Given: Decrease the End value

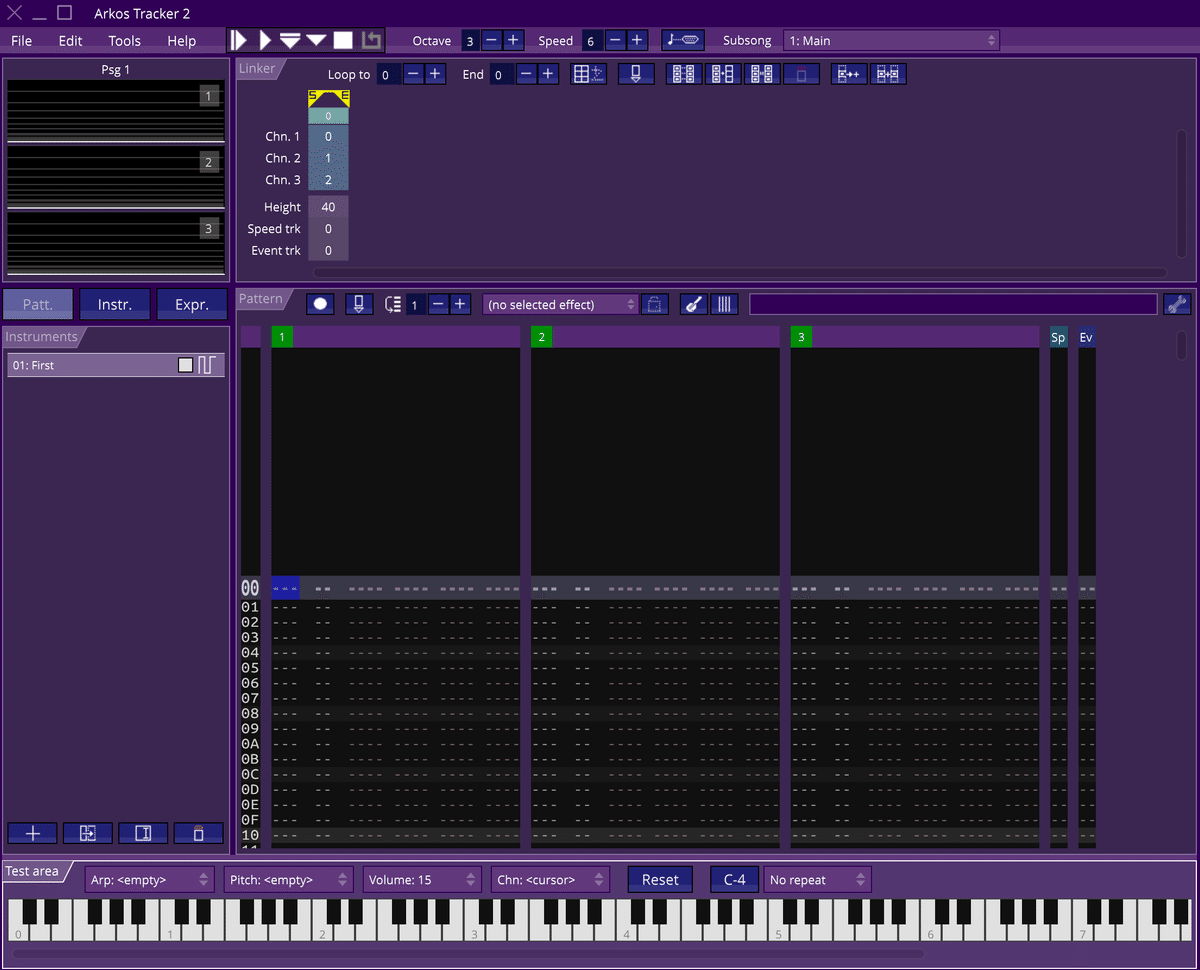Looking at the screenshot, I should click(x=527, y=74).
